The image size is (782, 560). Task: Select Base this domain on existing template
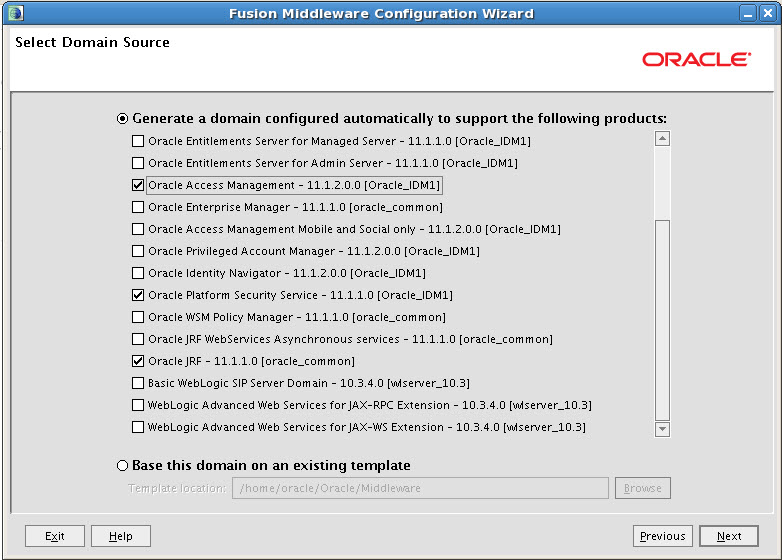pos(123,465)
